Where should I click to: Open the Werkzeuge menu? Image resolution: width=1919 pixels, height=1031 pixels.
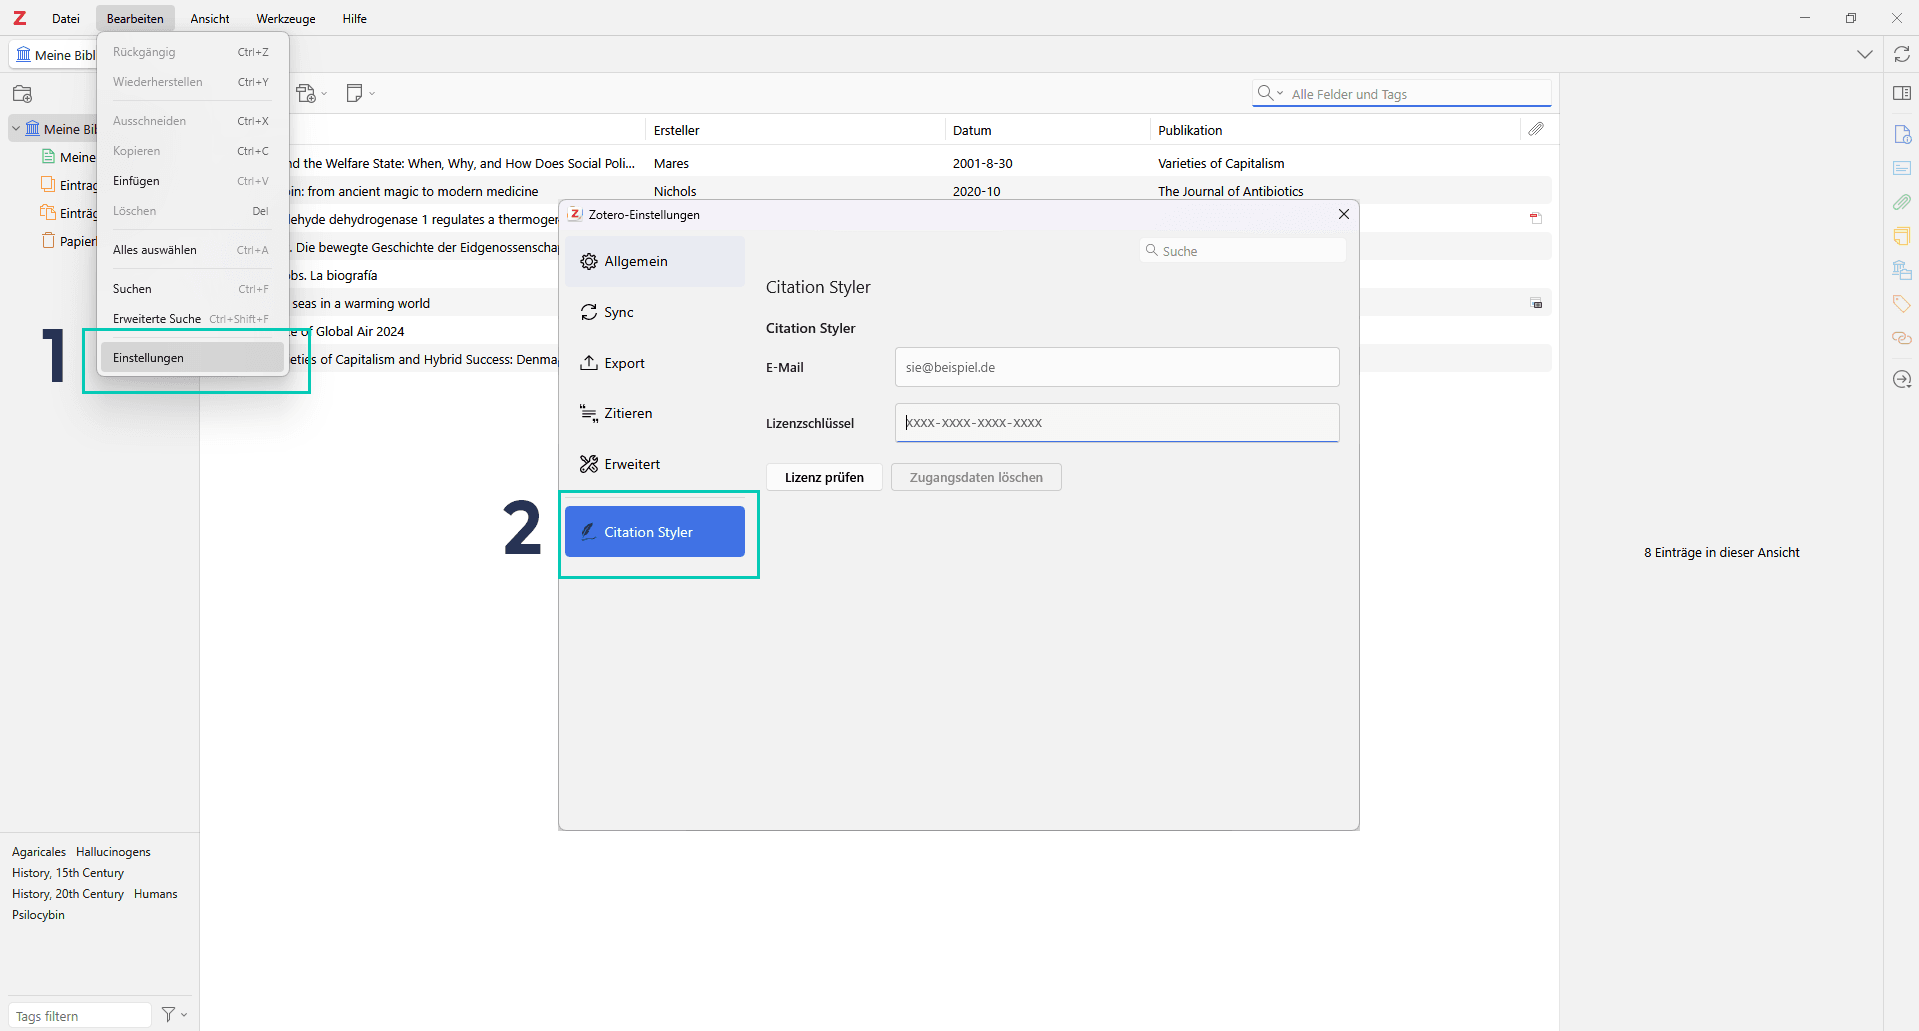click(285, 19)
